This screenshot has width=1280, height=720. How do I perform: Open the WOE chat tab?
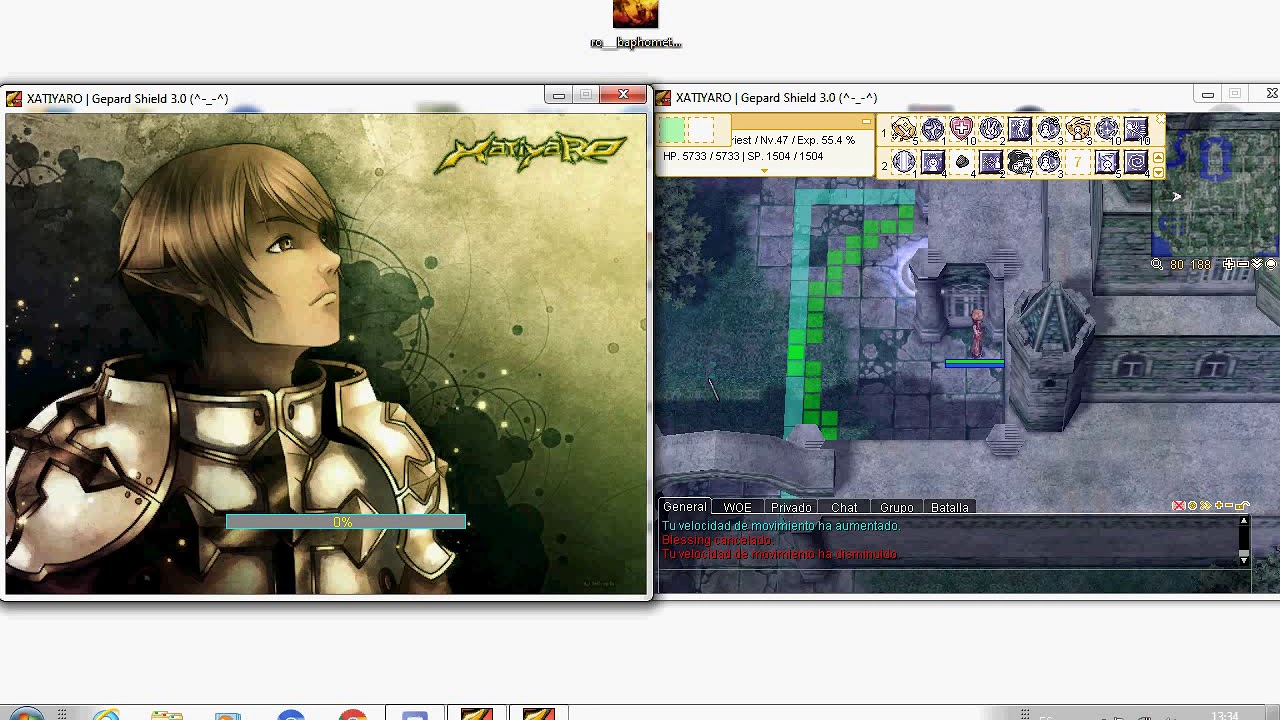[x=737, y=507]
